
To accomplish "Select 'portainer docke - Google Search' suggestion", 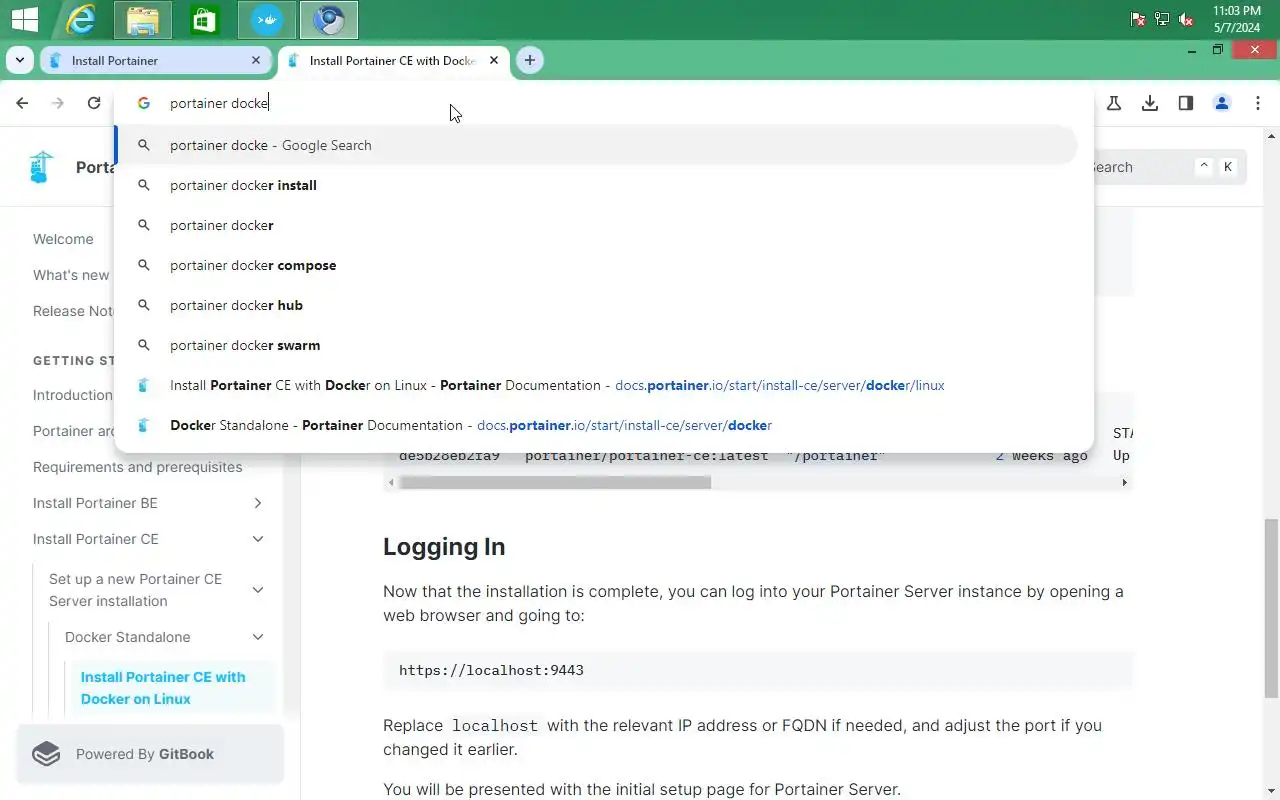I will click(x=597, y=145).
